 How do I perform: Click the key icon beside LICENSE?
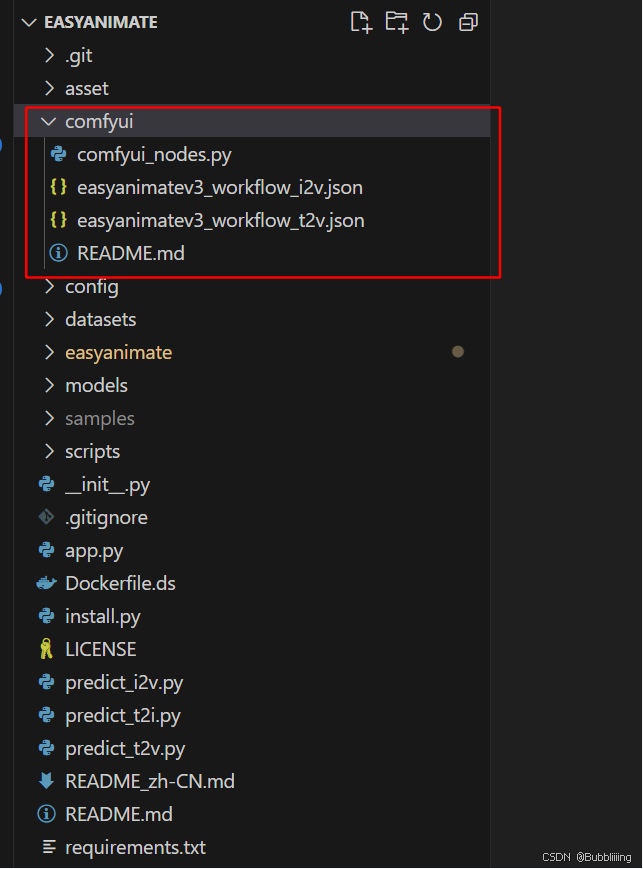(x=47, y=649)
